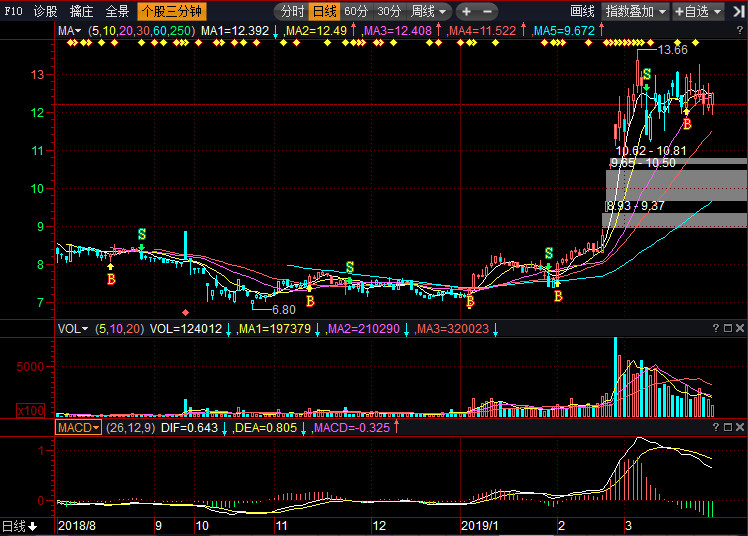Click the red diamond marker below the October candles
Image resolution: width=748 pixels, height=536 pixels.
click(x=186, y=312)
